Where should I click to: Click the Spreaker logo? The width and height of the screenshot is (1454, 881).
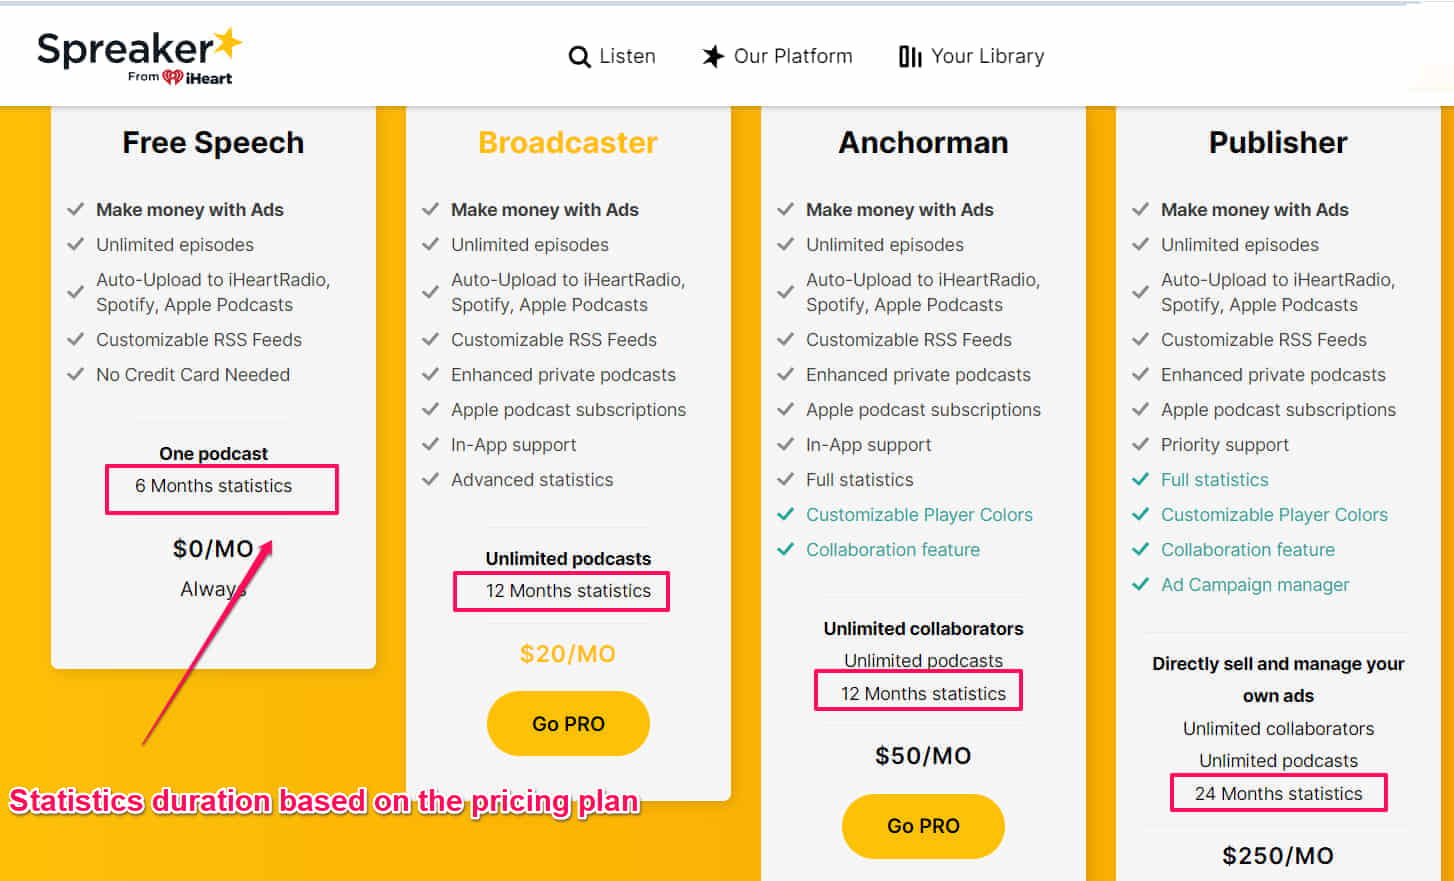pyautogui.click(x=139, y=56)
